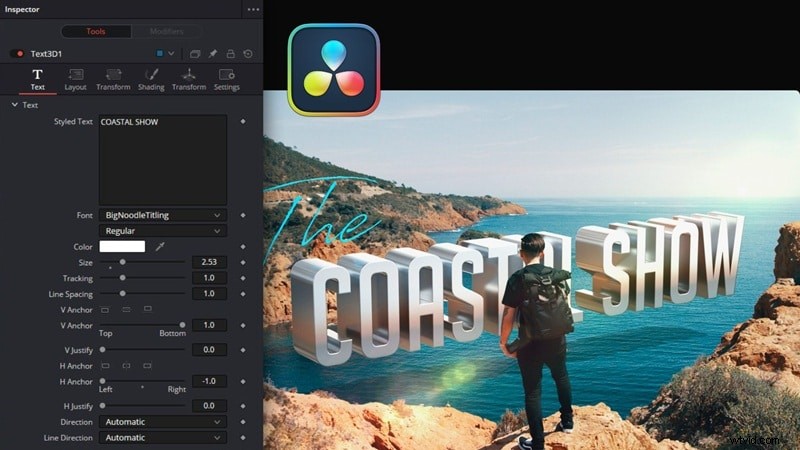
Task: Select H Anchor center alignment icon
Action: pos(127,366)
